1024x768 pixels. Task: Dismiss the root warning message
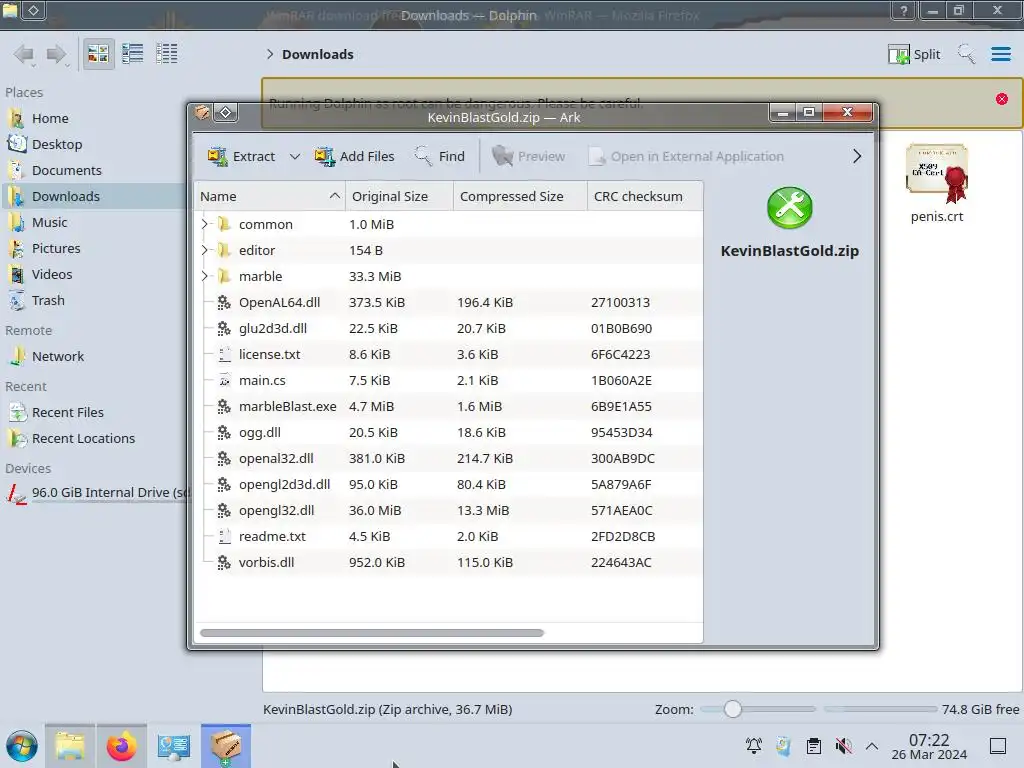[1002, 99]
